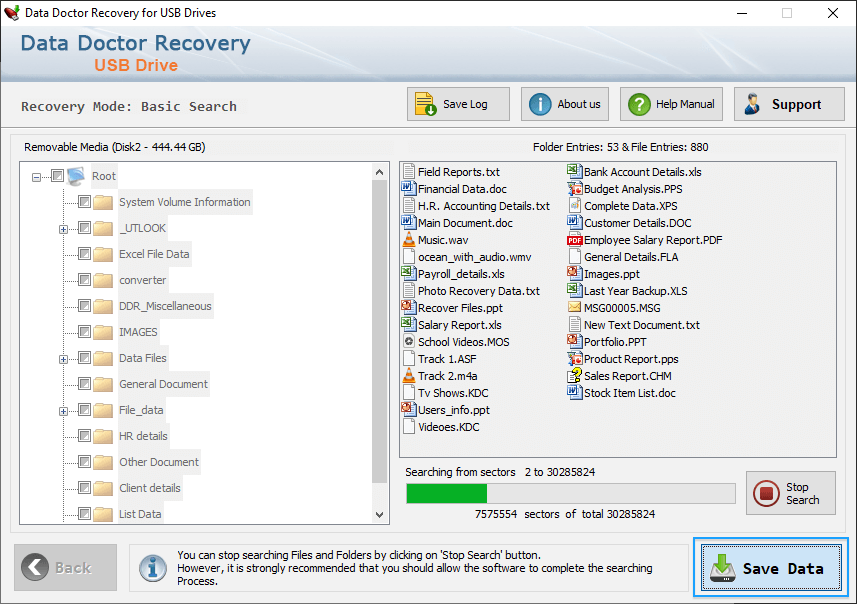Click MSG00005.MSG envelope icon
Screen dimensions: 857x604
click(574, 307)
